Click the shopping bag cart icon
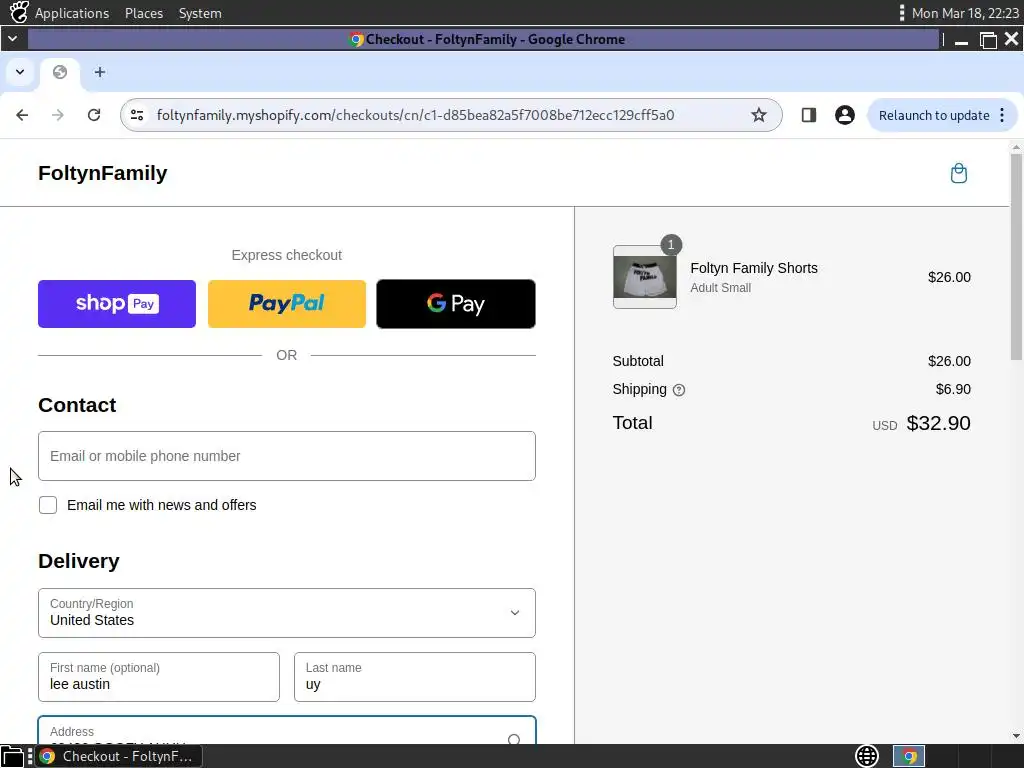Viewport: 1024px width, 768px height. pyautogui.click(x=958, y=173)
